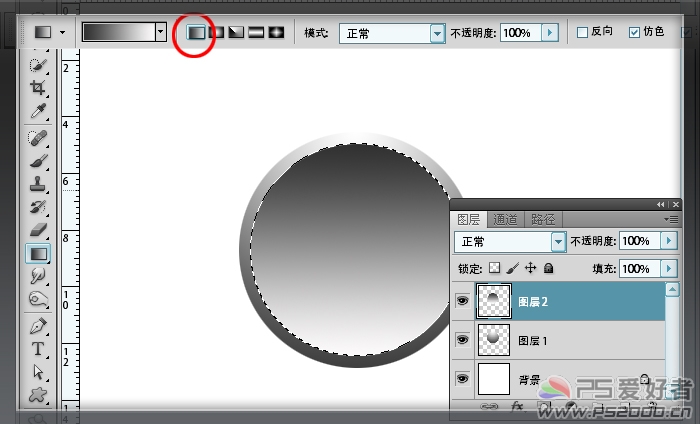Open options bar 不透明度 slider arrow

pos(550,33)
